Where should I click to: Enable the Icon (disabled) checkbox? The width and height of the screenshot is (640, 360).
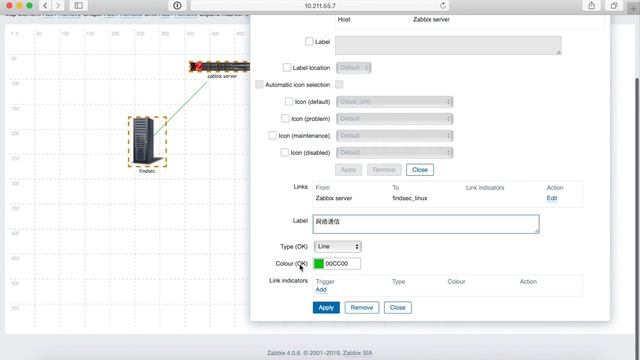(284, 152)
